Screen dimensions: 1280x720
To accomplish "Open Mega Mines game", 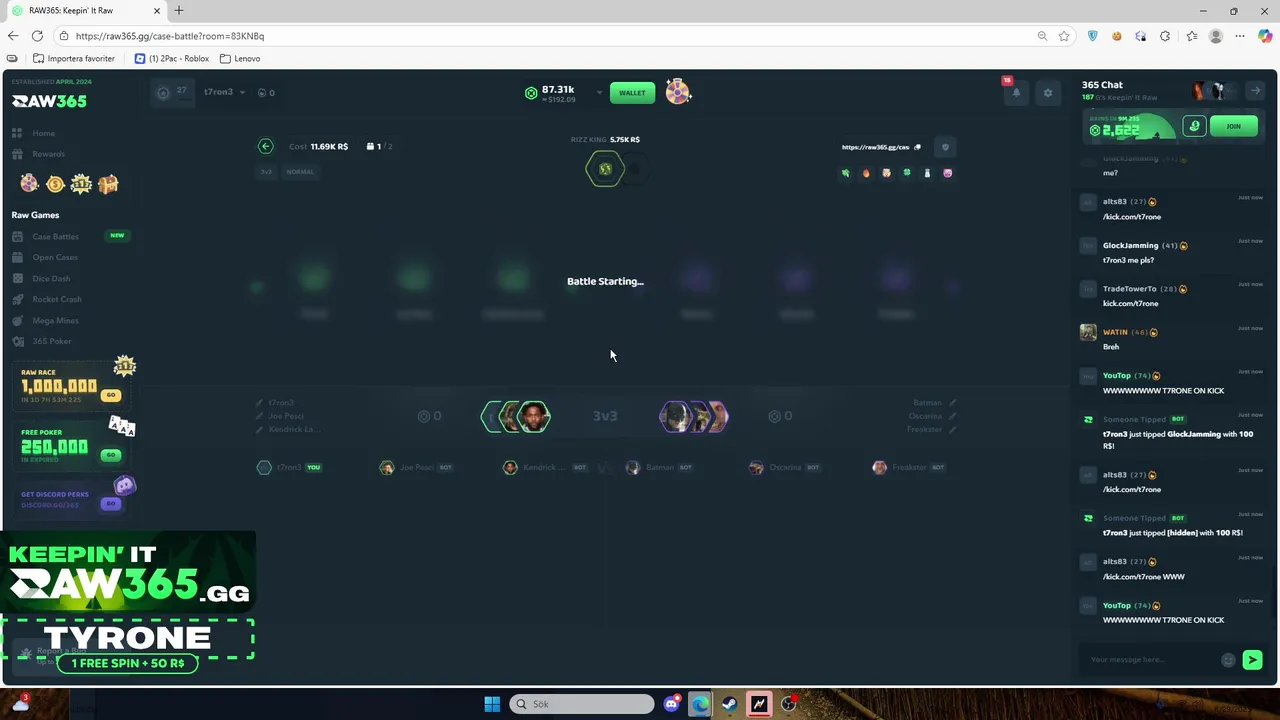I will click(55, 320).
